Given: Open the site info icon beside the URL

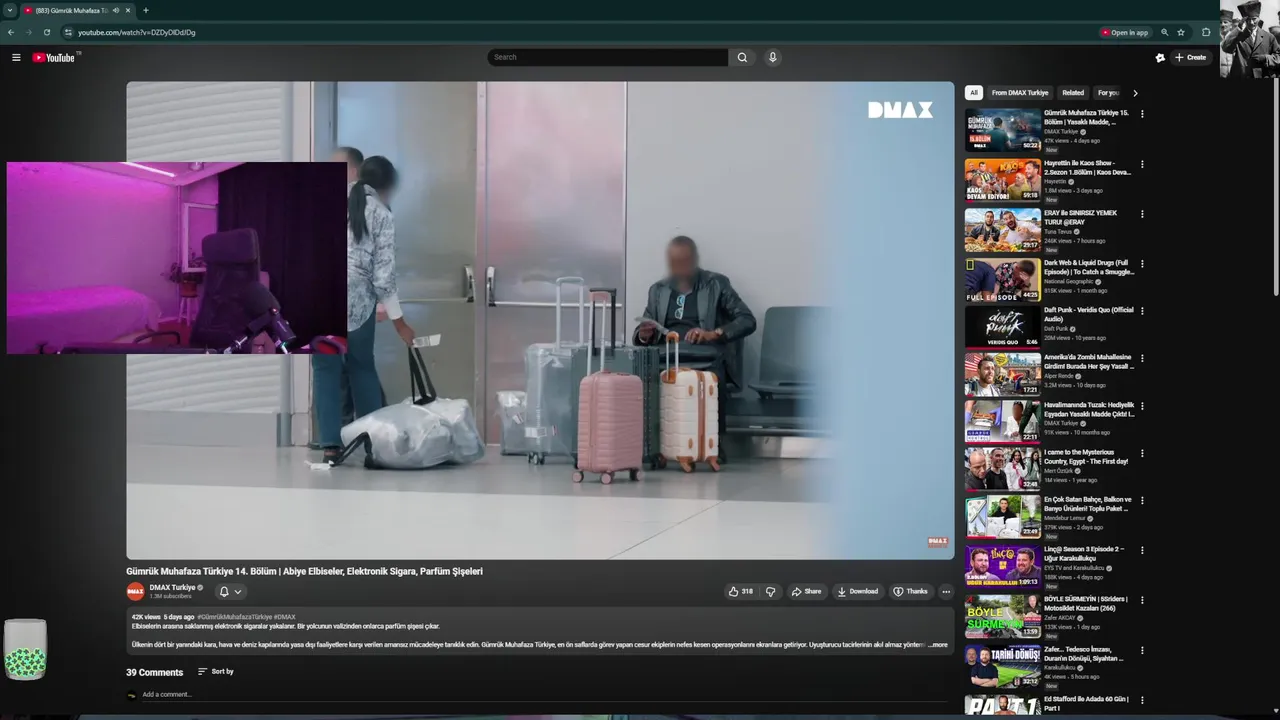Looking at the screenshot, I should click(68, 32).
